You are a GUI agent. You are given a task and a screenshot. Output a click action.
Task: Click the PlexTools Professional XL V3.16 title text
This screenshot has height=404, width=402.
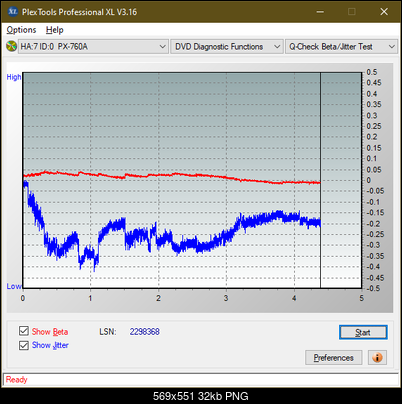(79, 12)
